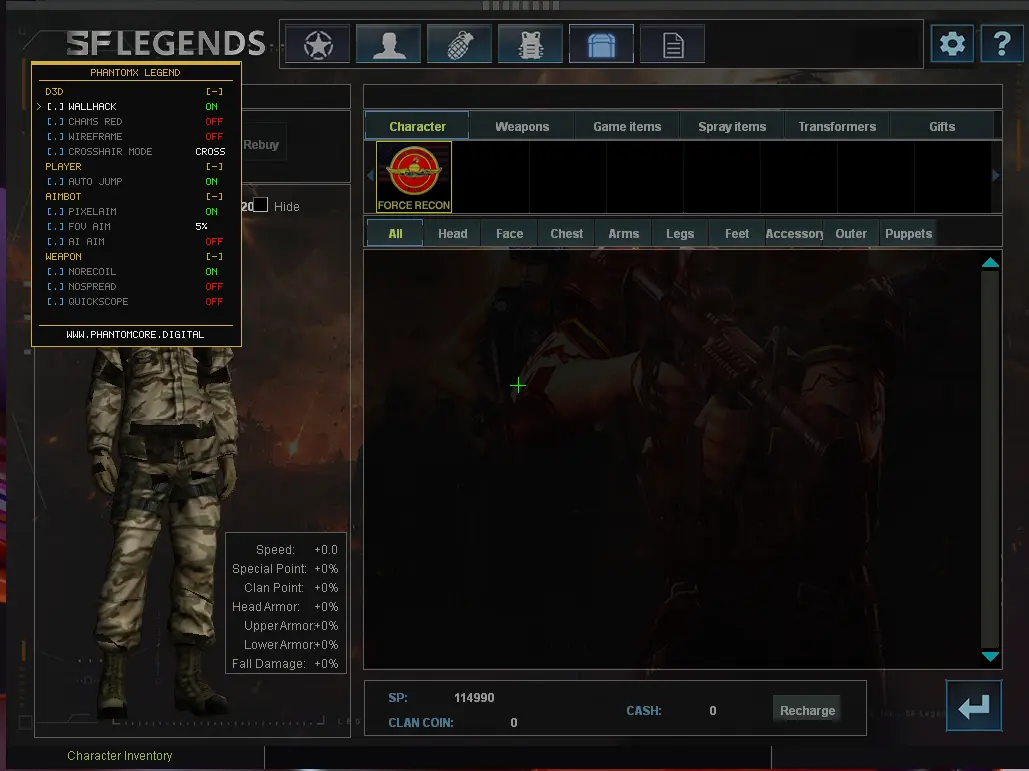
Task: Filter items by Feet
Action: 737,234
